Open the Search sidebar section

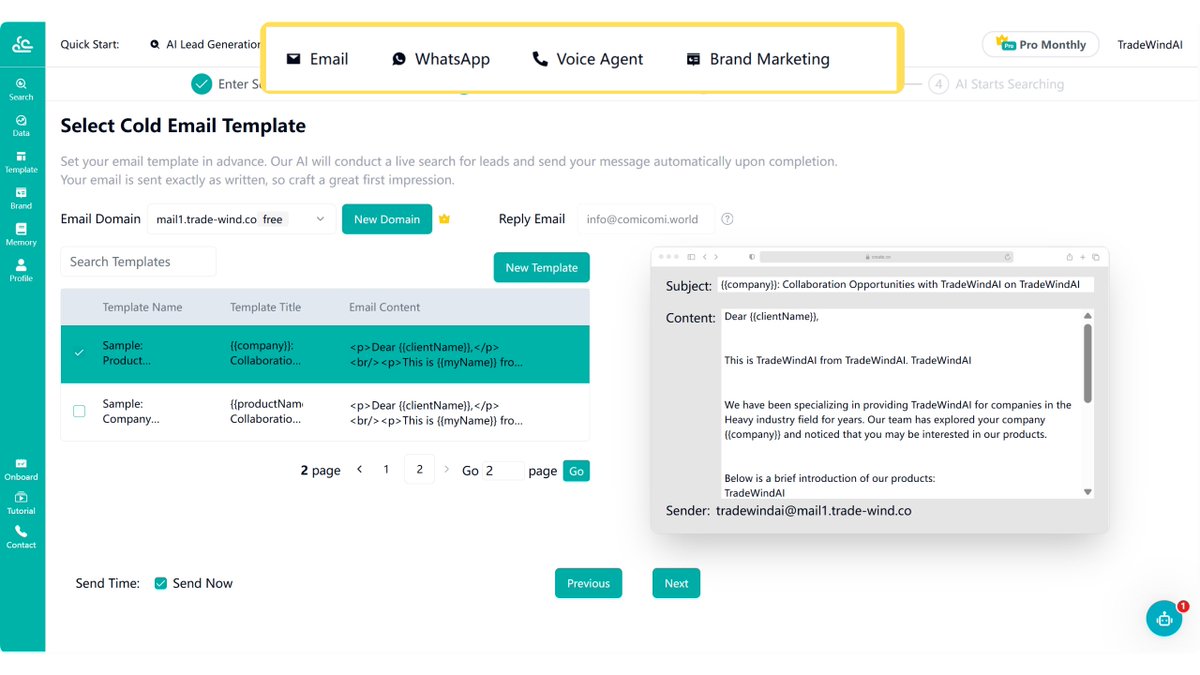click(21, 89)
